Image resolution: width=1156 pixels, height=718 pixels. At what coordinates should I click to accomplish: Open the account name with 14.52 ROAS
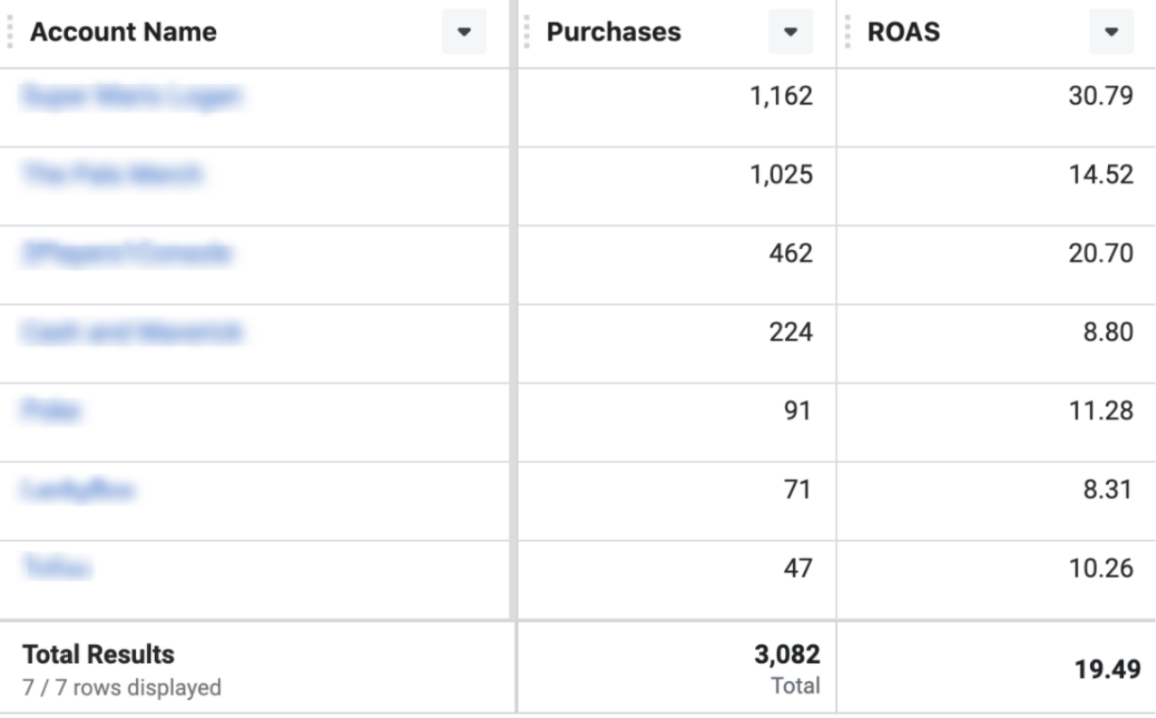coord(111,175)
